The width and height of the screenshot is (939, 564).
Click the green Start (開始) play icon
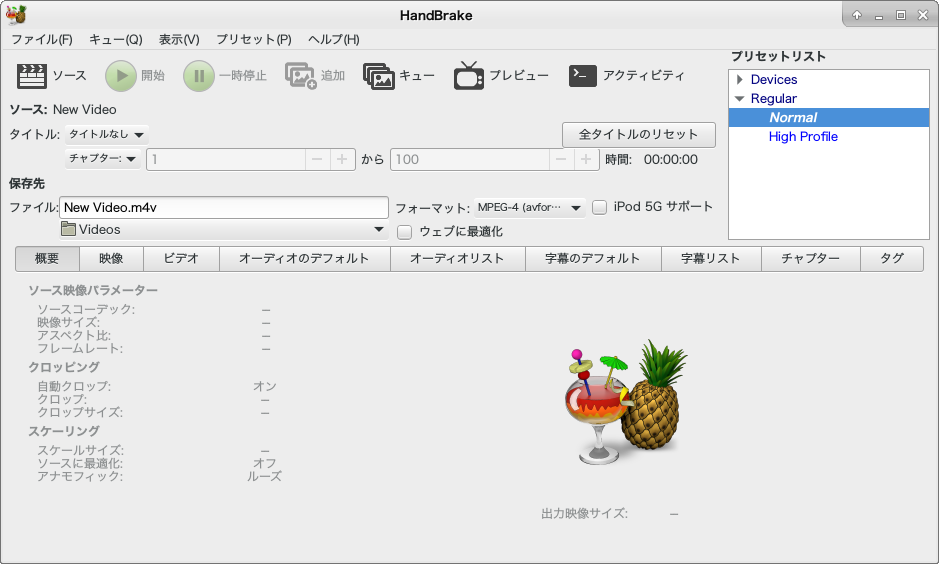click(121, 76)
